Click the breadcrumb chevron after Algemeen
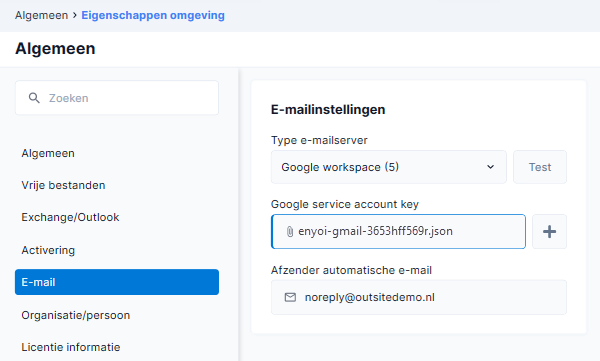This screenshot has height=361, width=600. [x=75, y=15]
